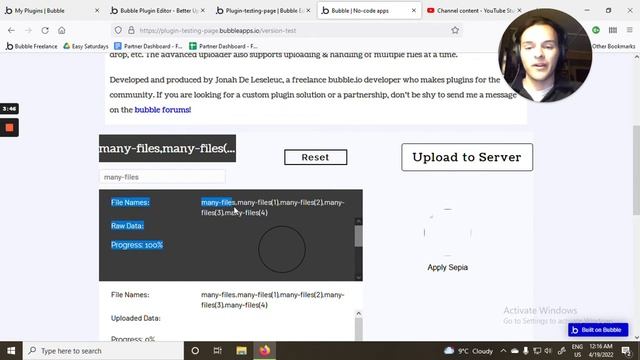Go back to the previous page
This screenshot has height=360, width=640.
pyautogui.click(x=11, y=30)
